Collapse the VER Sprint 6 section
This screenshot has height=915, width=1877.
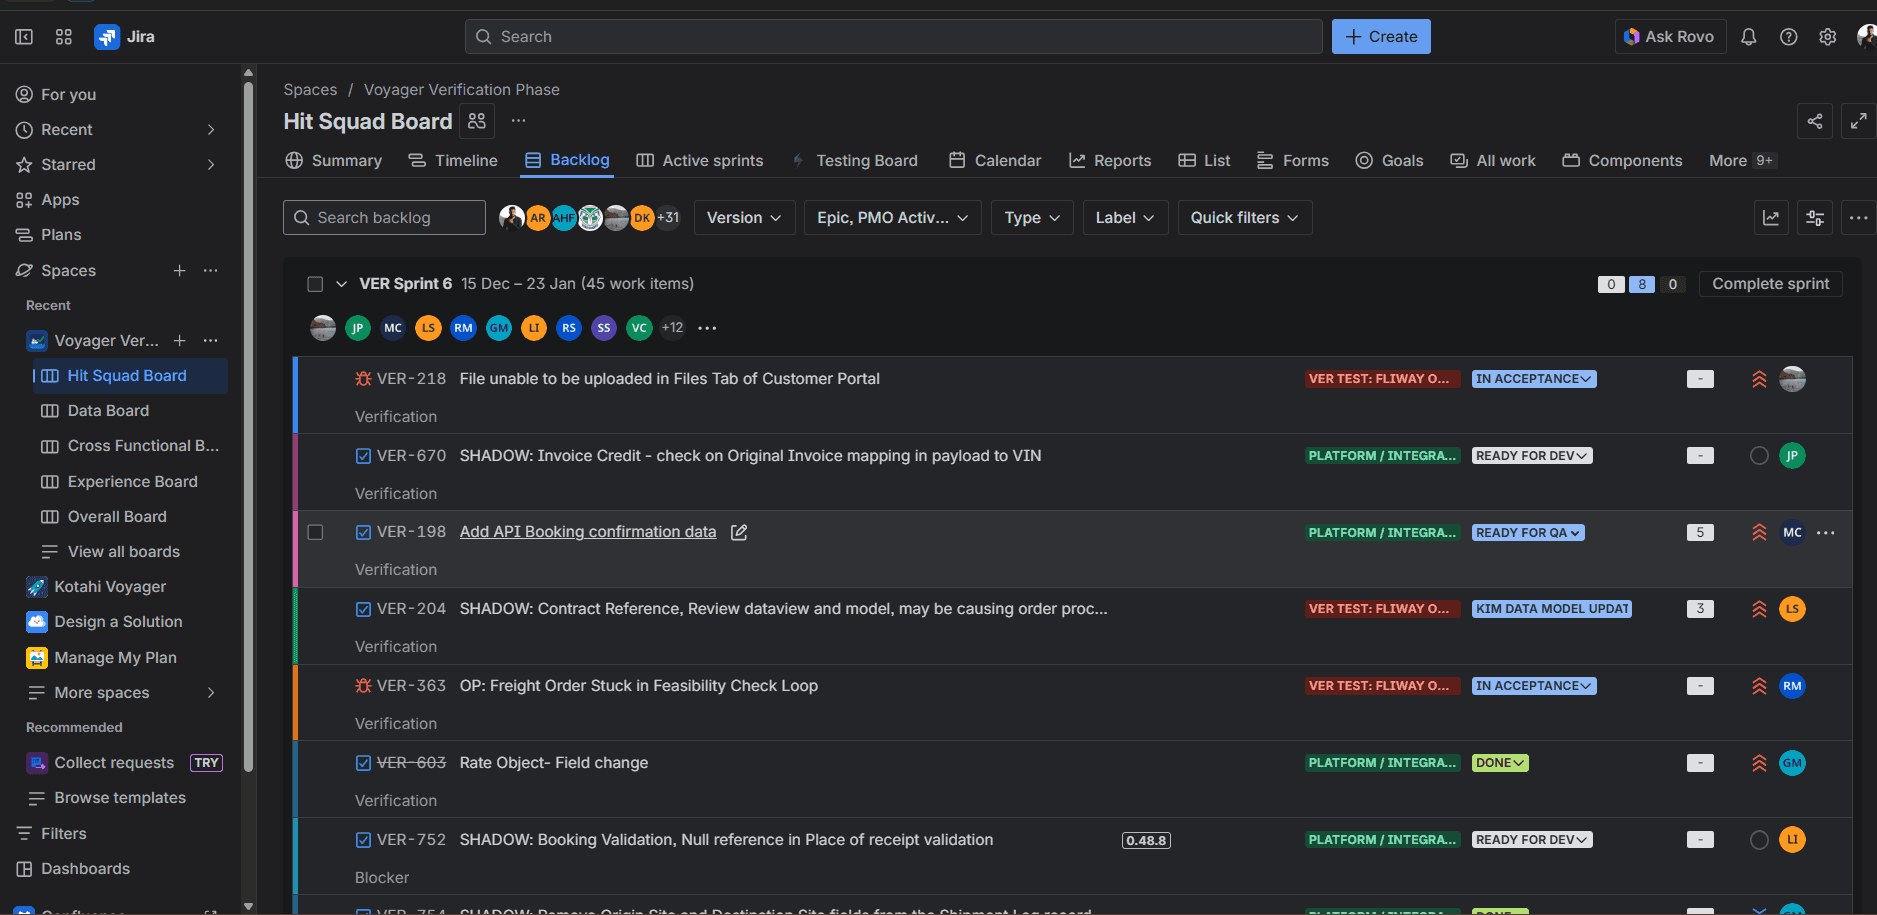pos(341,284)
